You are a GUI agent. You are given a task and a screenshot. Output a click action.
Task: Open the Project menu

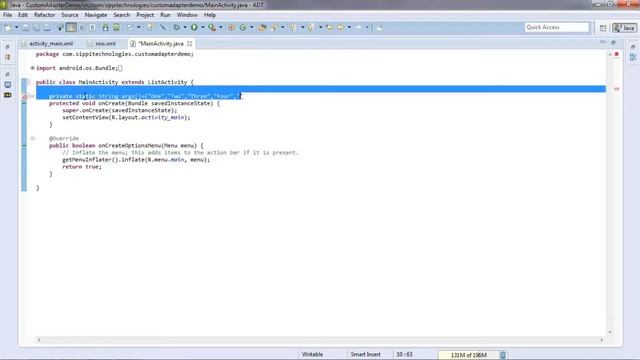(x=145, y=15)
